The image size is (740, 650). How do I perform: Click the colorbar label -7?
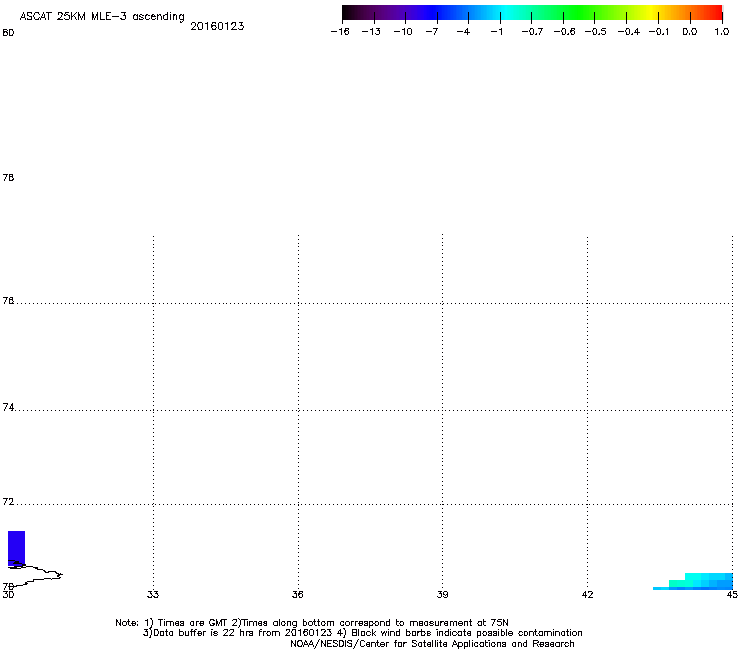pyautogui.click(x=432, y=32)
